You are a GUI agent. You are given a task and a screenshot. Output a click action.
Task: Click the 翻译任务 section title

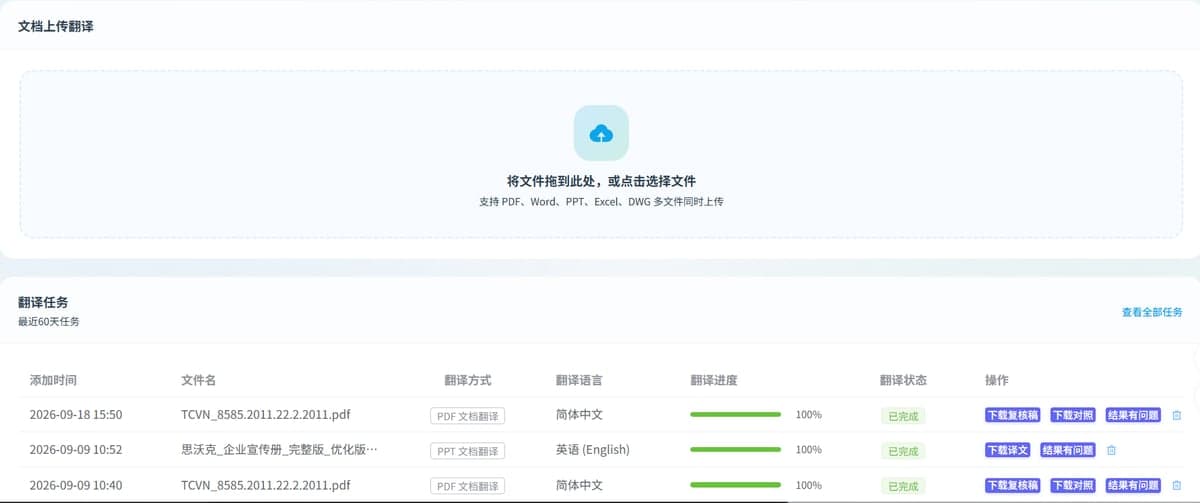(43, 302)
